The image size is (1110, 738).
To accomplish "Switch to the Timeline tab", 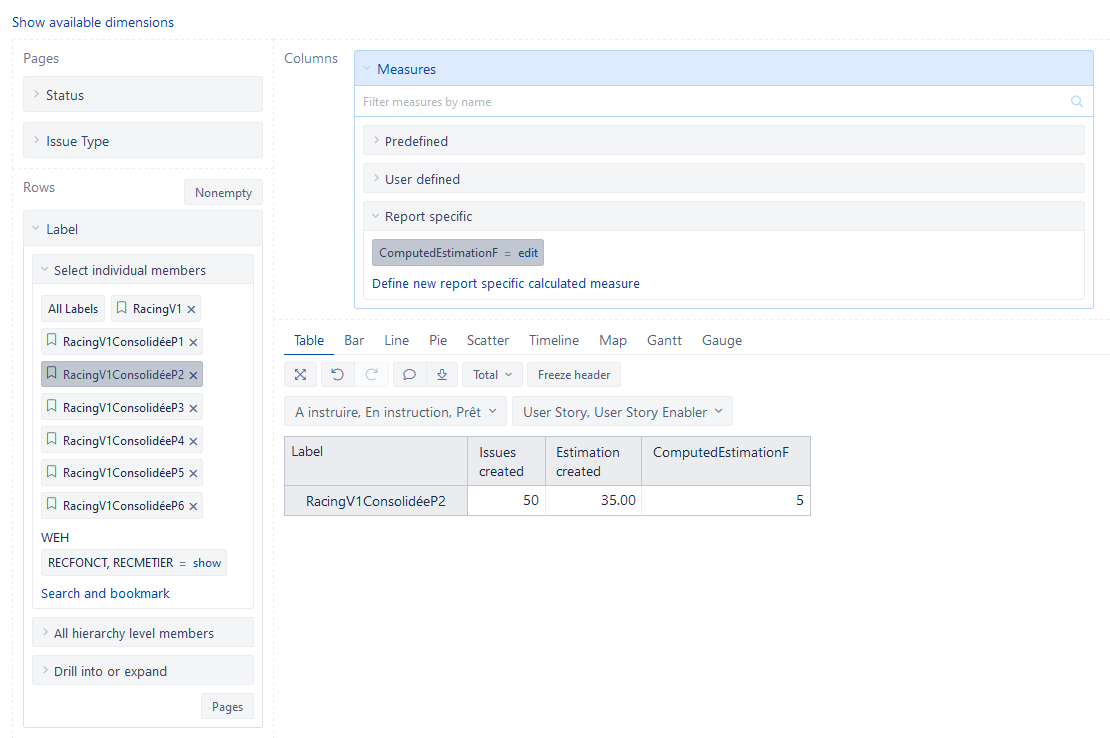I will [x=554, y=340].
